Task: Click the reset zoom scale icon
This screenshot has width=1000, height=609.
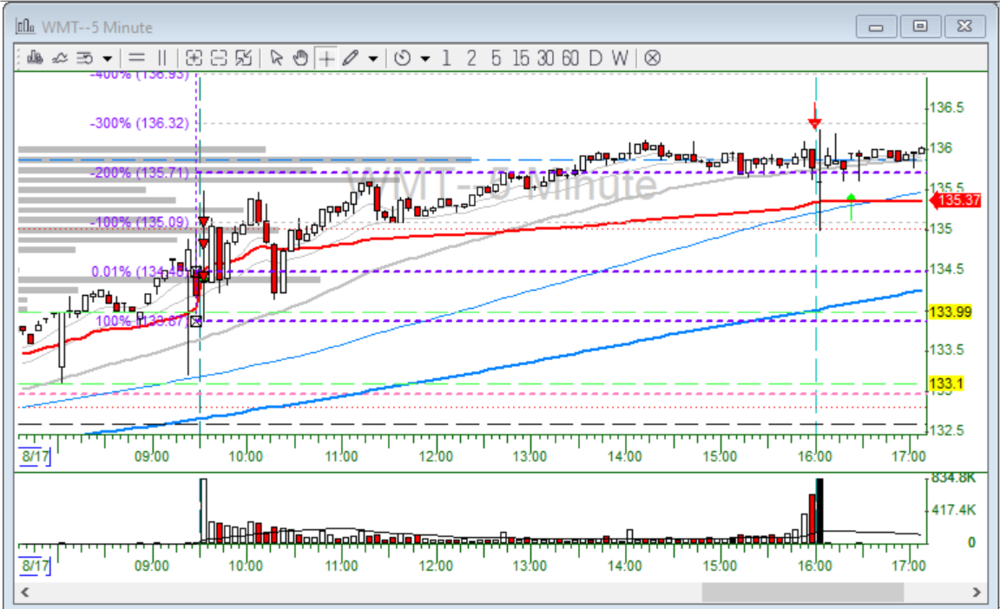Action: 244,58
